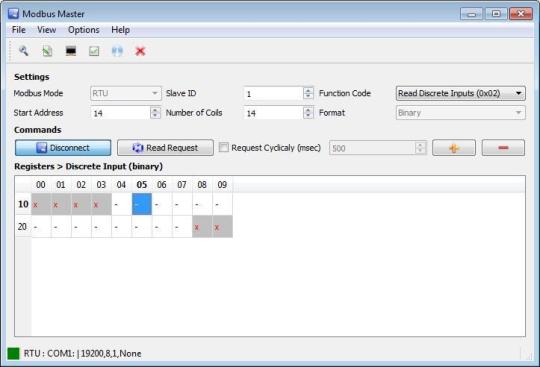Select column header 00
Viewport: 540px width, 367px height.
pos(41,185)
